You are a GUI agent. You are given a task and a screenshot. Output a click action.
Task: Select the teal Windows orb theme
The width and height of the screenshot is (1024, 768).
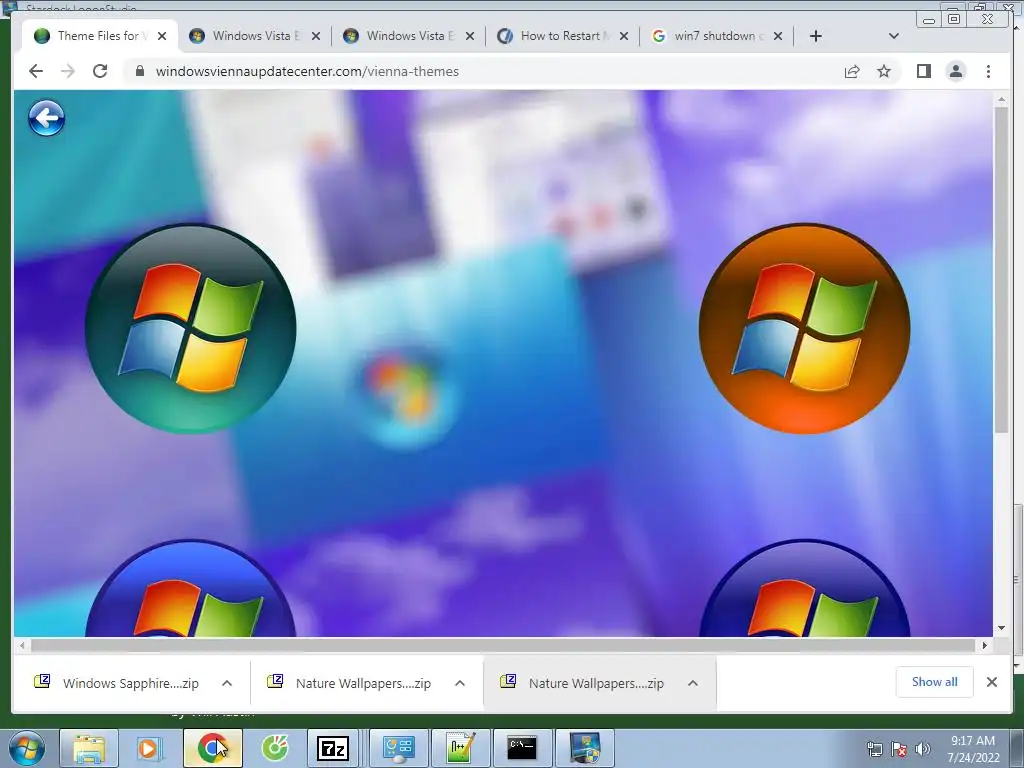191,328
